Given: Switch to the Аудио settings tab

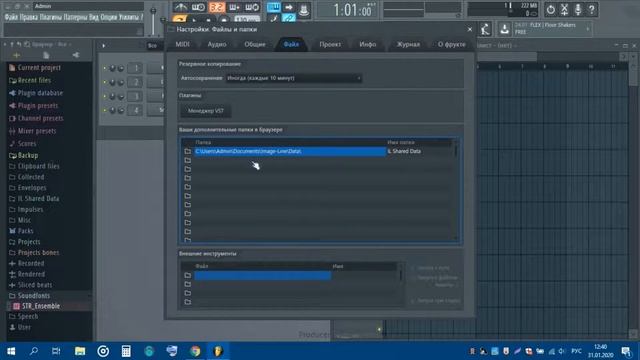Looking at the screenshot, I should (x=217, y=44).
